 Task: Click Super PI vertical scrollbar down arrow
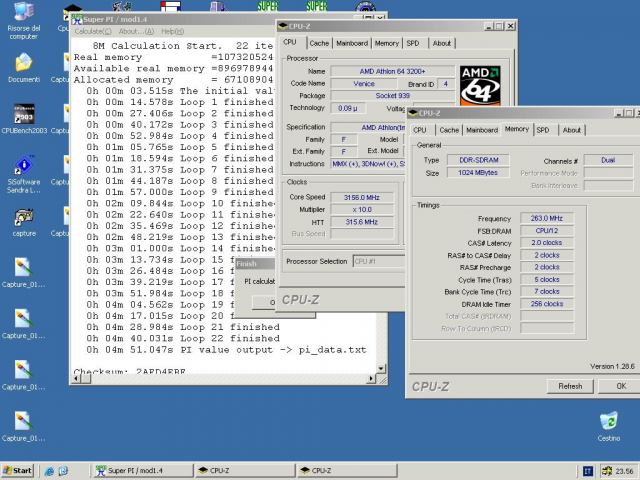[x=381, y=368]
